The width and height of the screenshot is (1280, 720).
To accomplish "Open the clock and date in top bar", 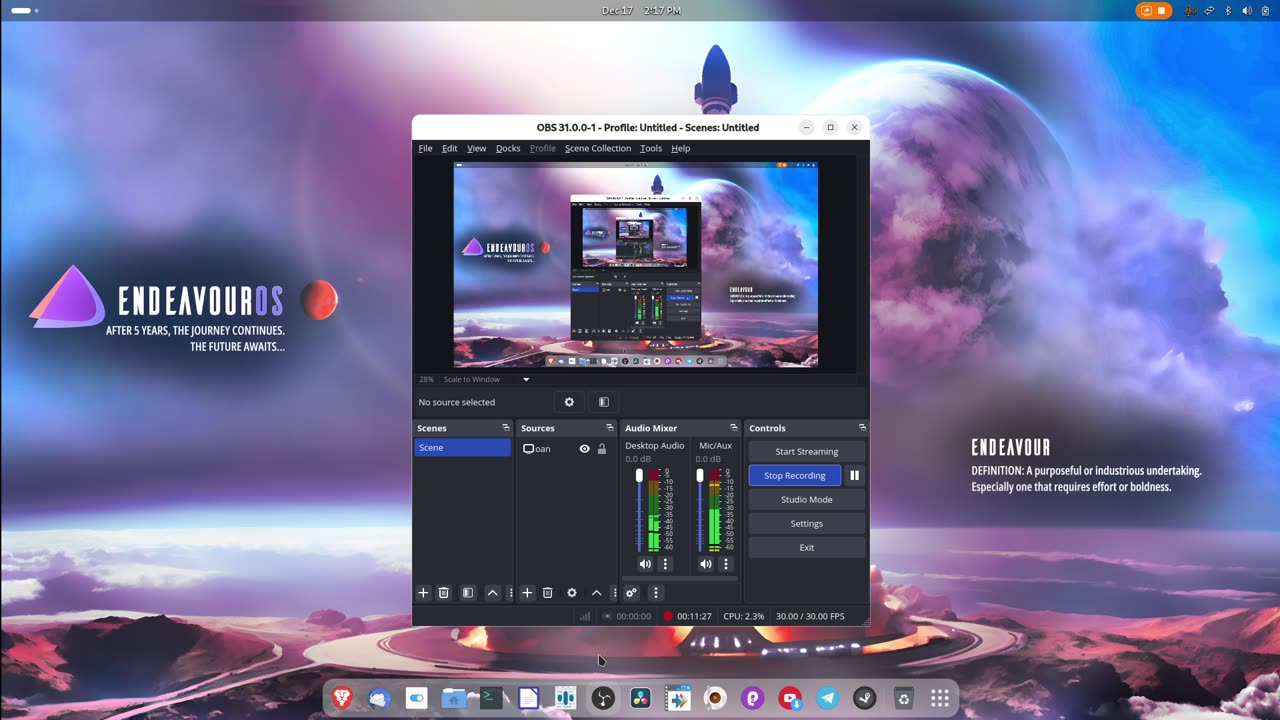I will pyautogui.click(x=641, y=10).
